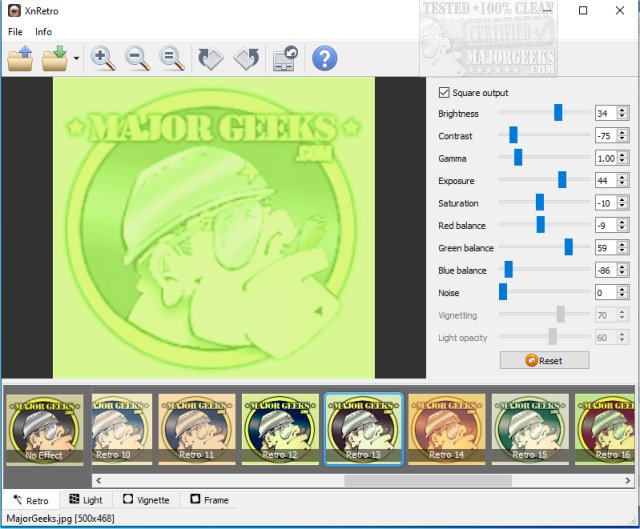Click the Green balance value field showing 59
The height and width of the screenshot is (529, 640).
click(x=606, y=248)
